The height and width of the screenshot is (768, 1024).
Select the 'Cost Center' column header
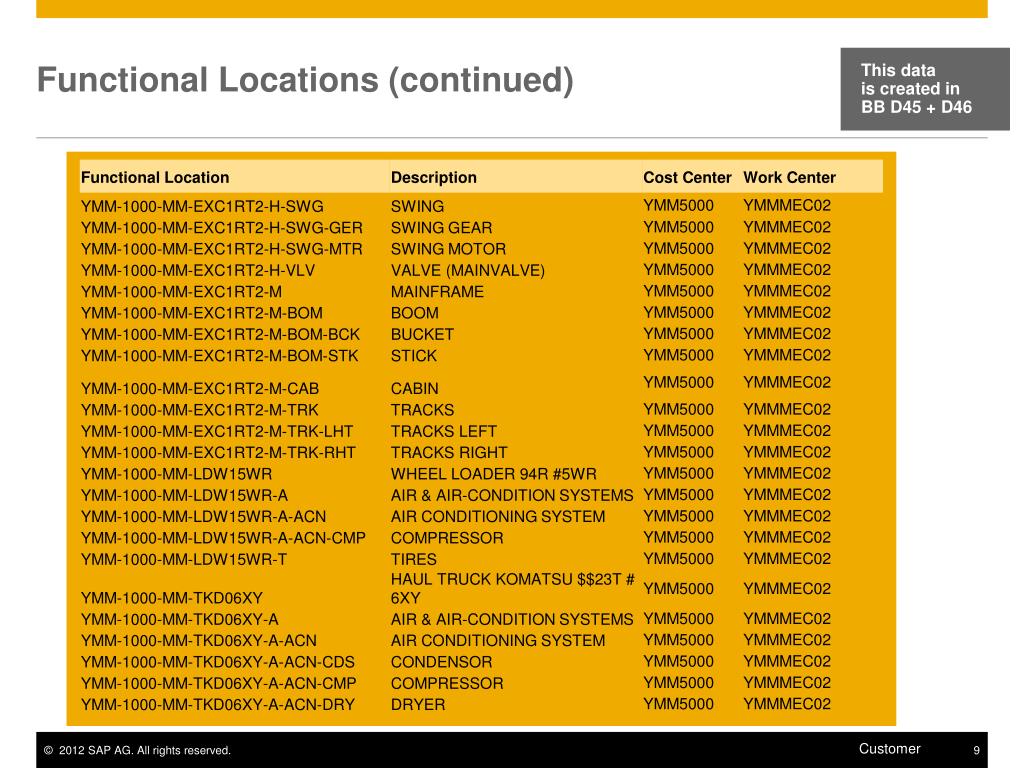click(x=687, y=178)
